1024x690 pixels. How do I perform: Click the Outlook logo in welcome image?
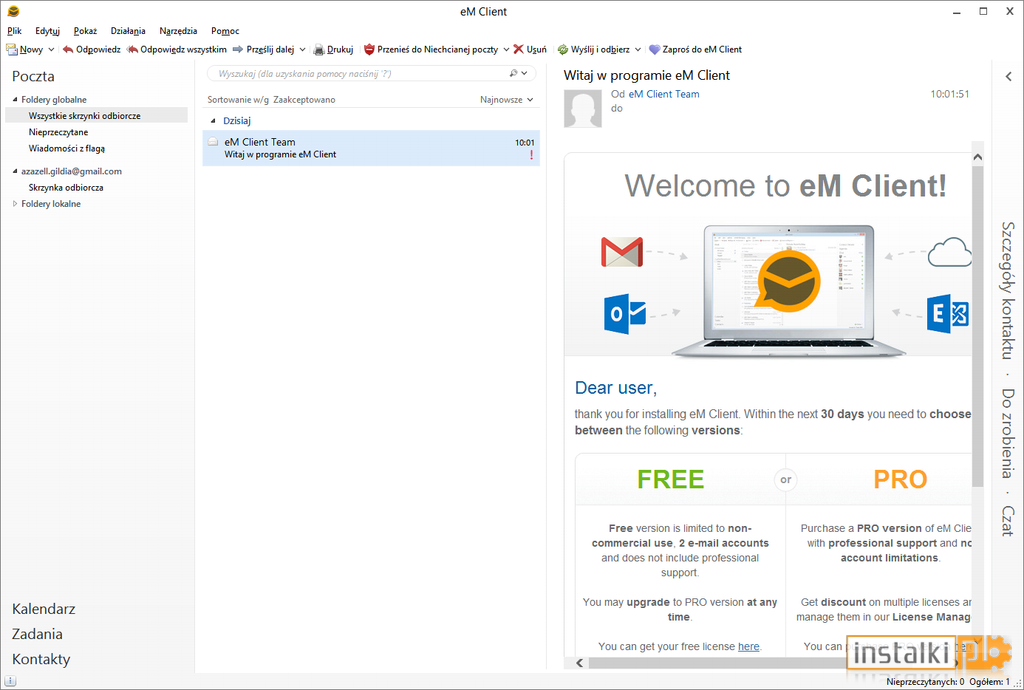tap(625, 314)
